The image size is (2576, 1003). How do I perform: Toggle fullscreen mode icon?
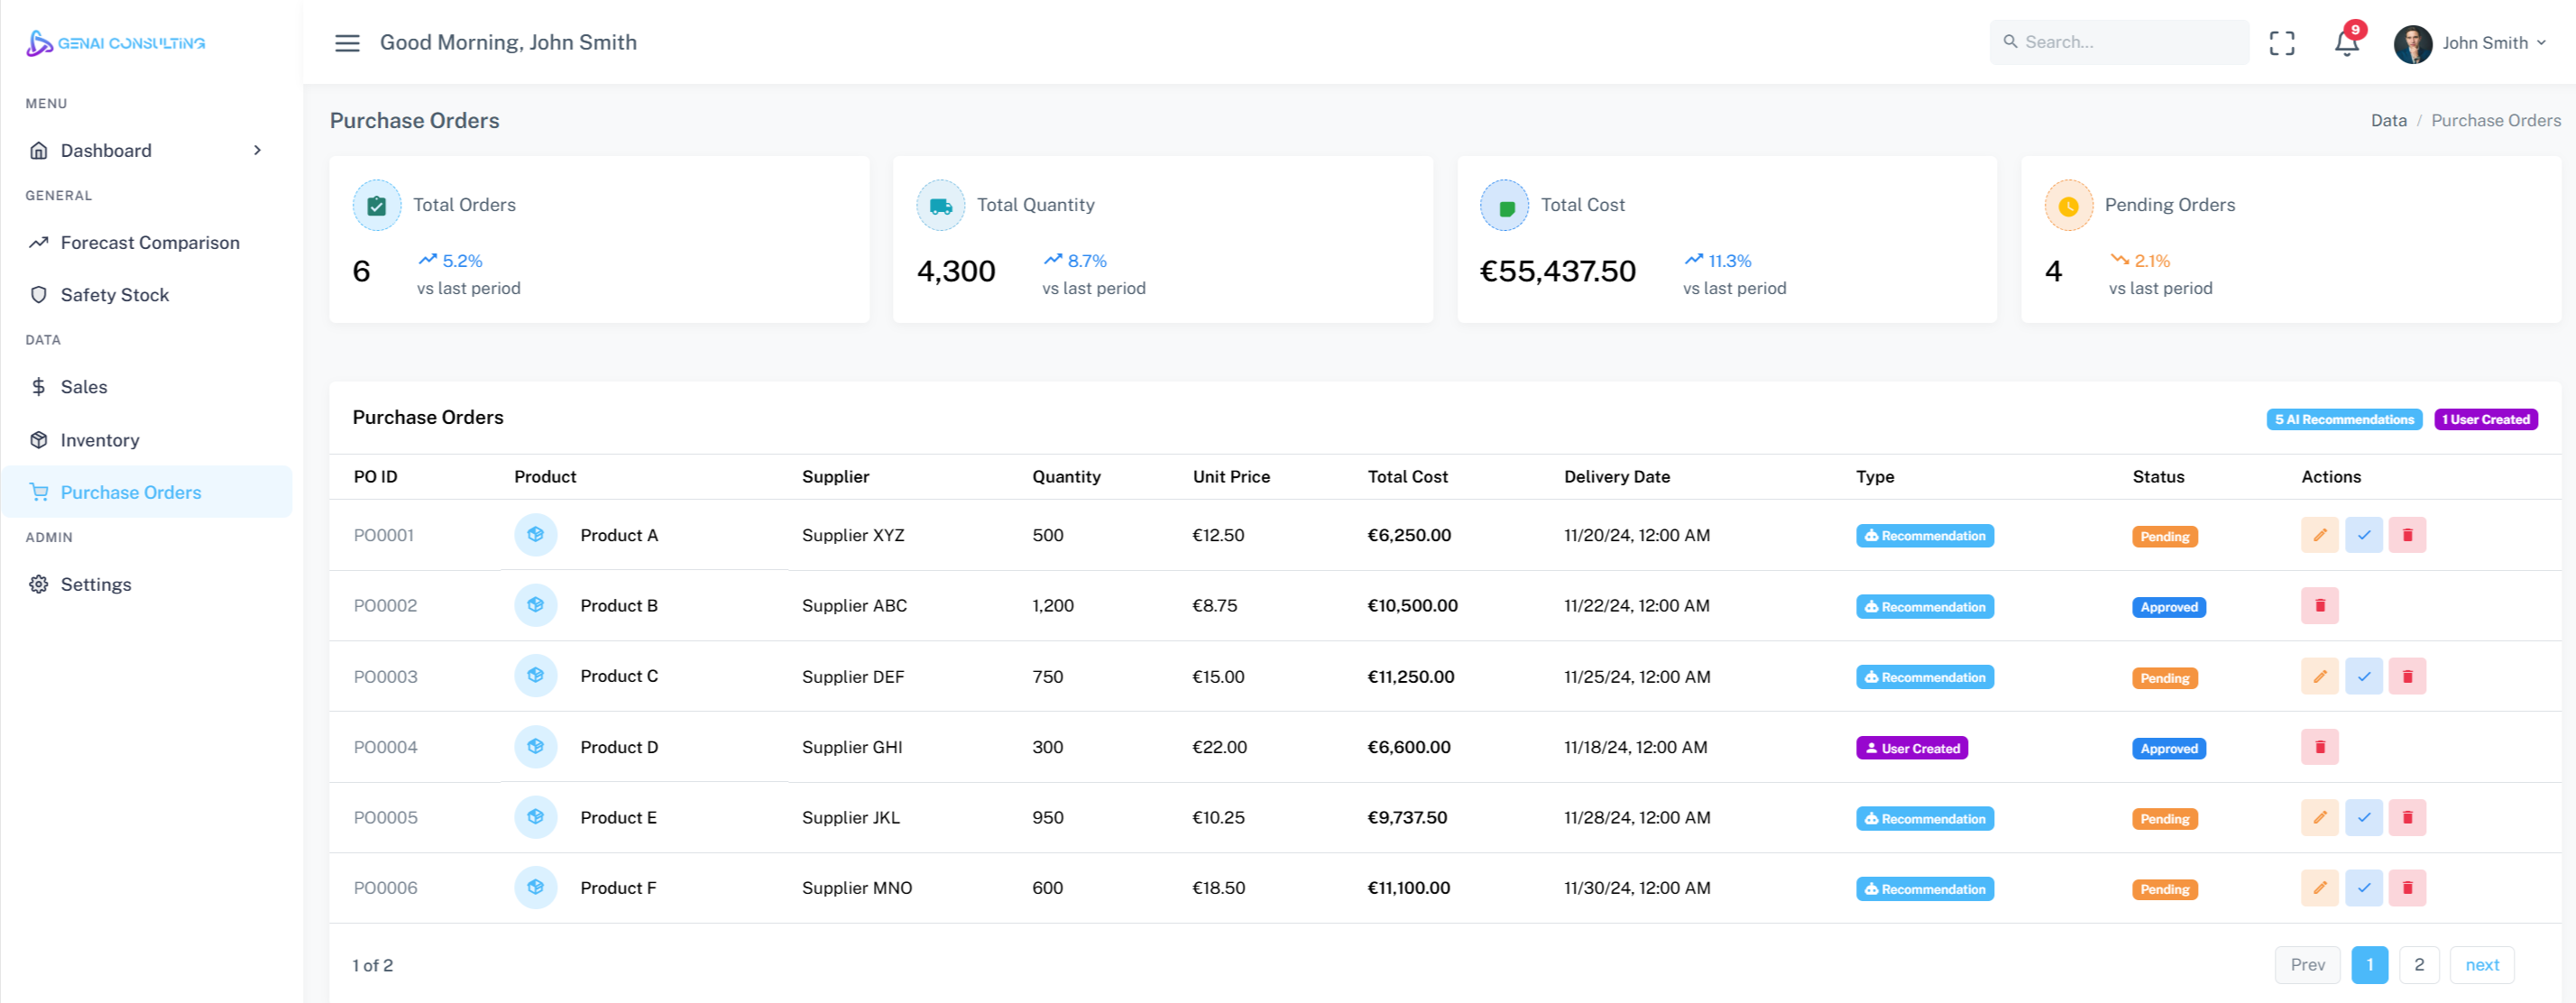pyautogui.click(x=2281, y=43)
